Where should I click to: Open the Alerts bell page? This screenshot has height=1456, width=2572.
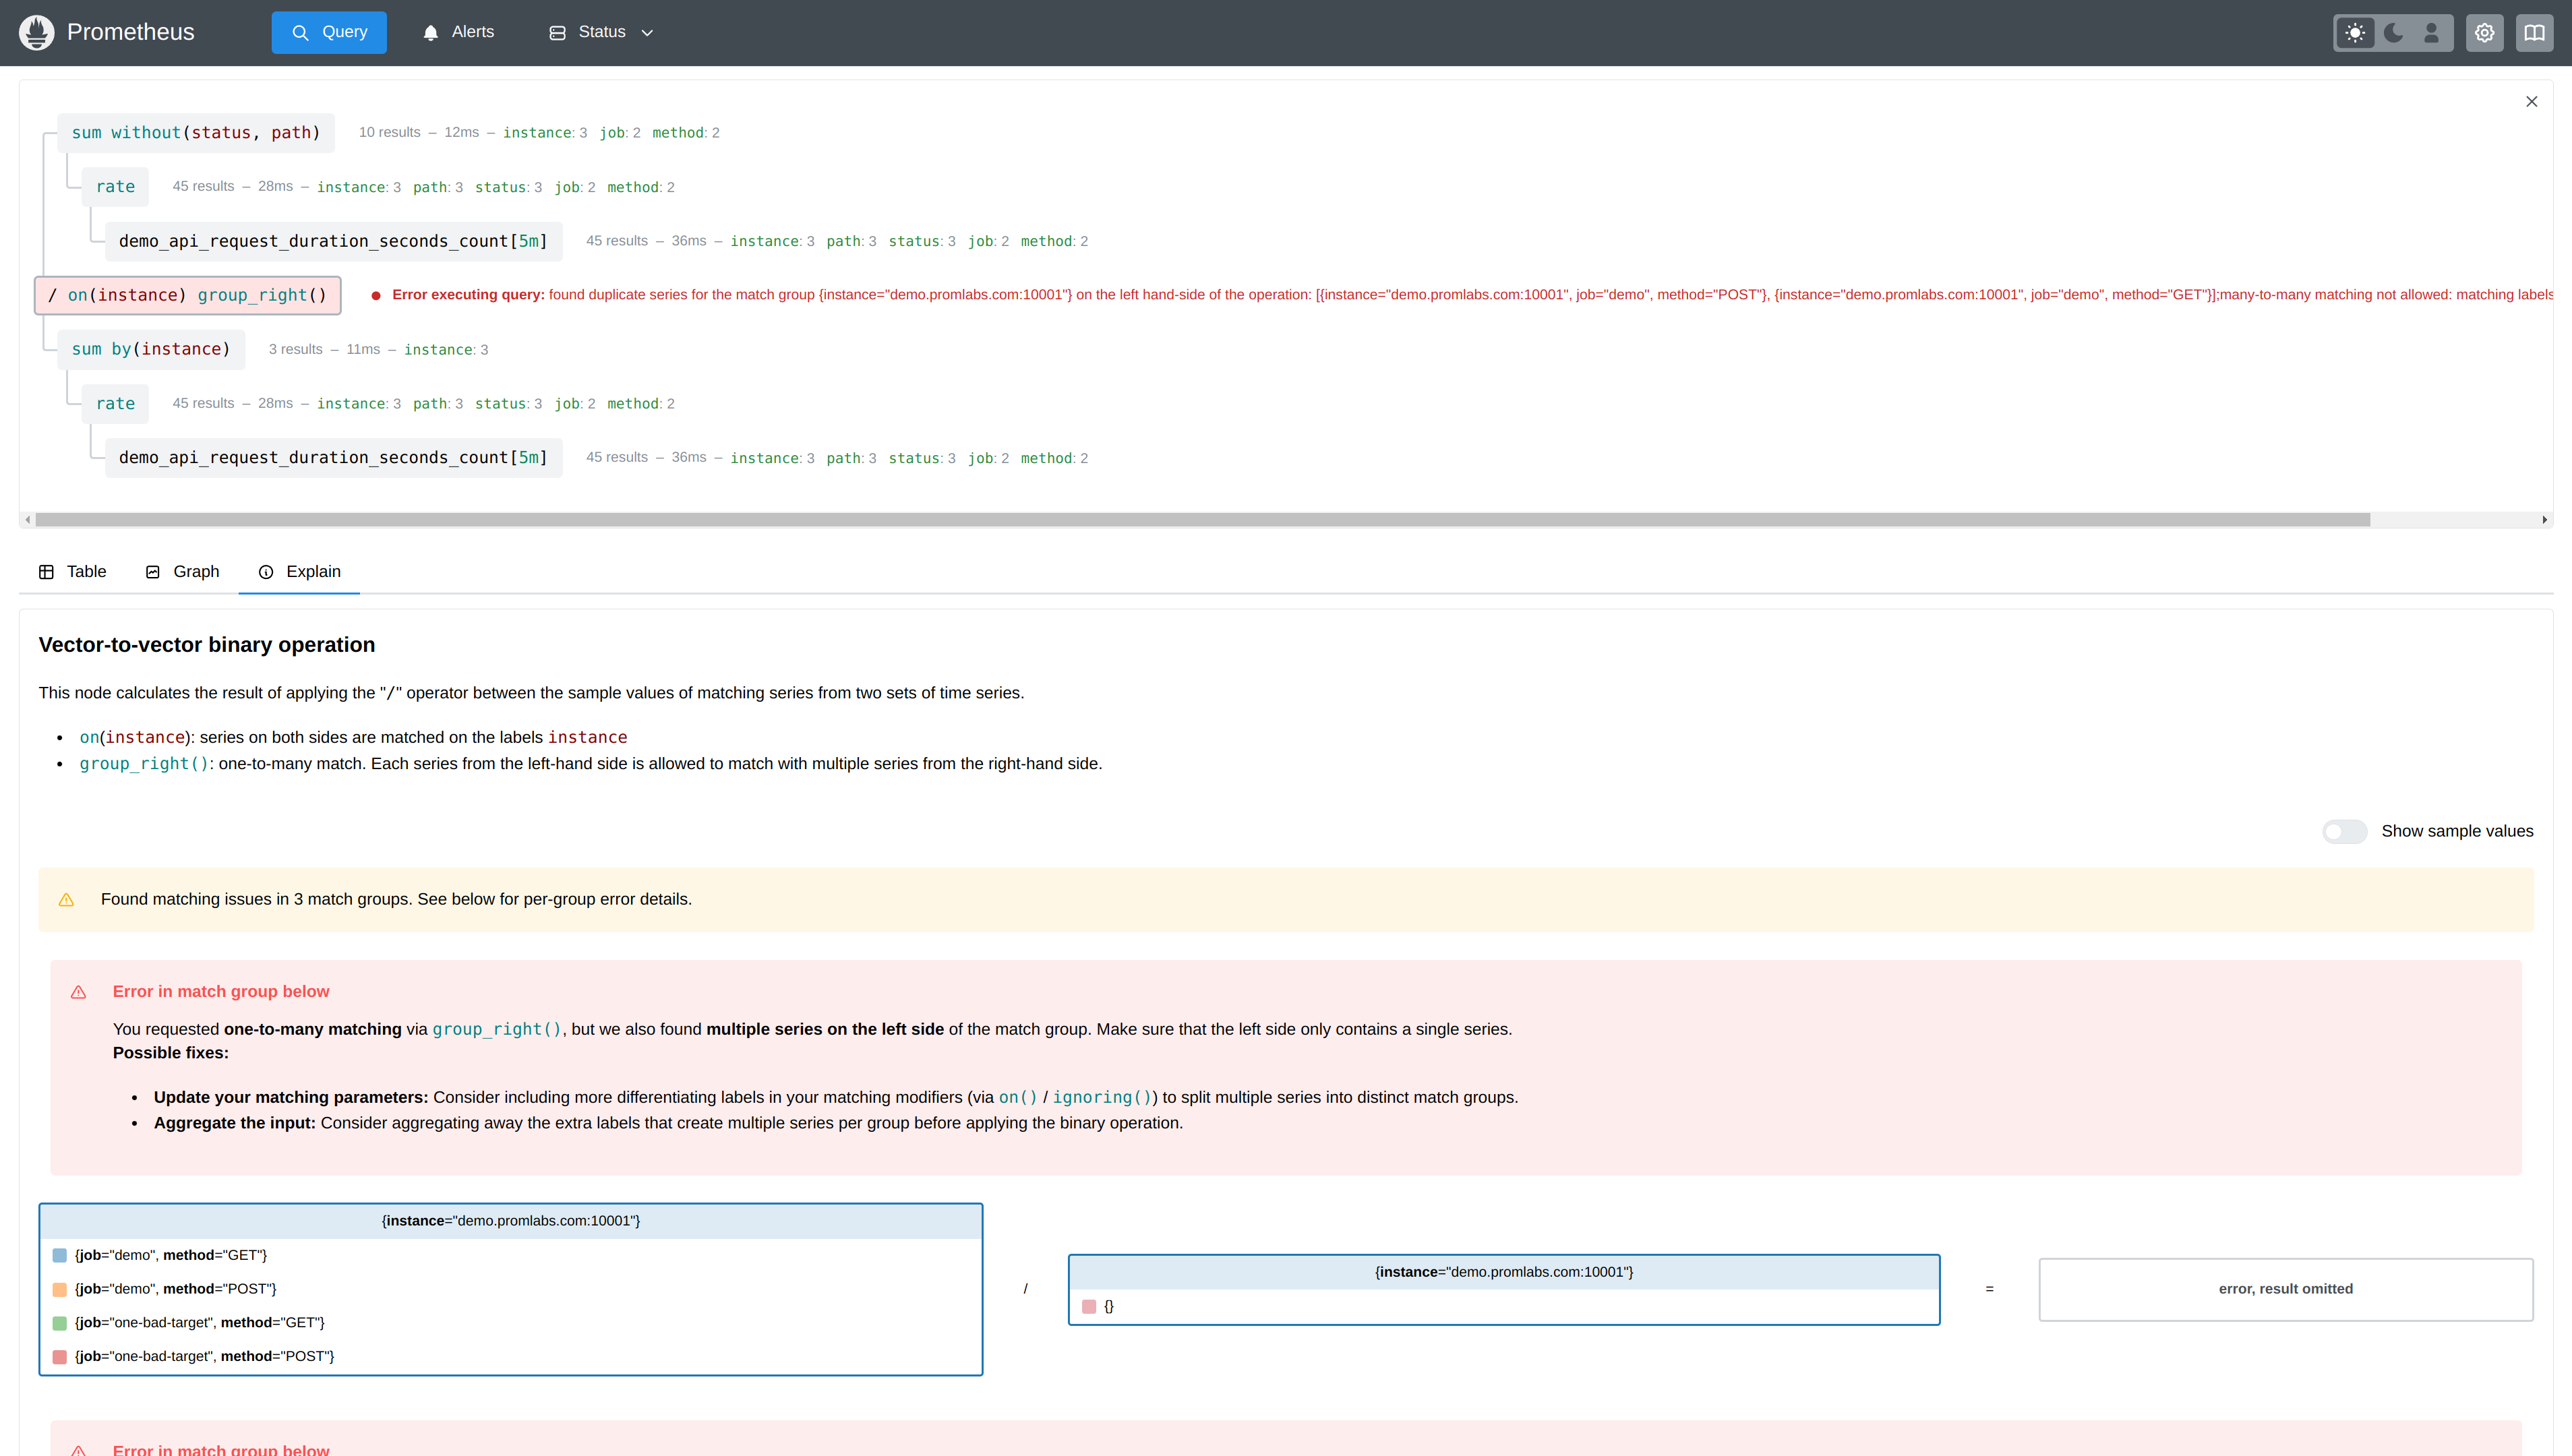459,31
